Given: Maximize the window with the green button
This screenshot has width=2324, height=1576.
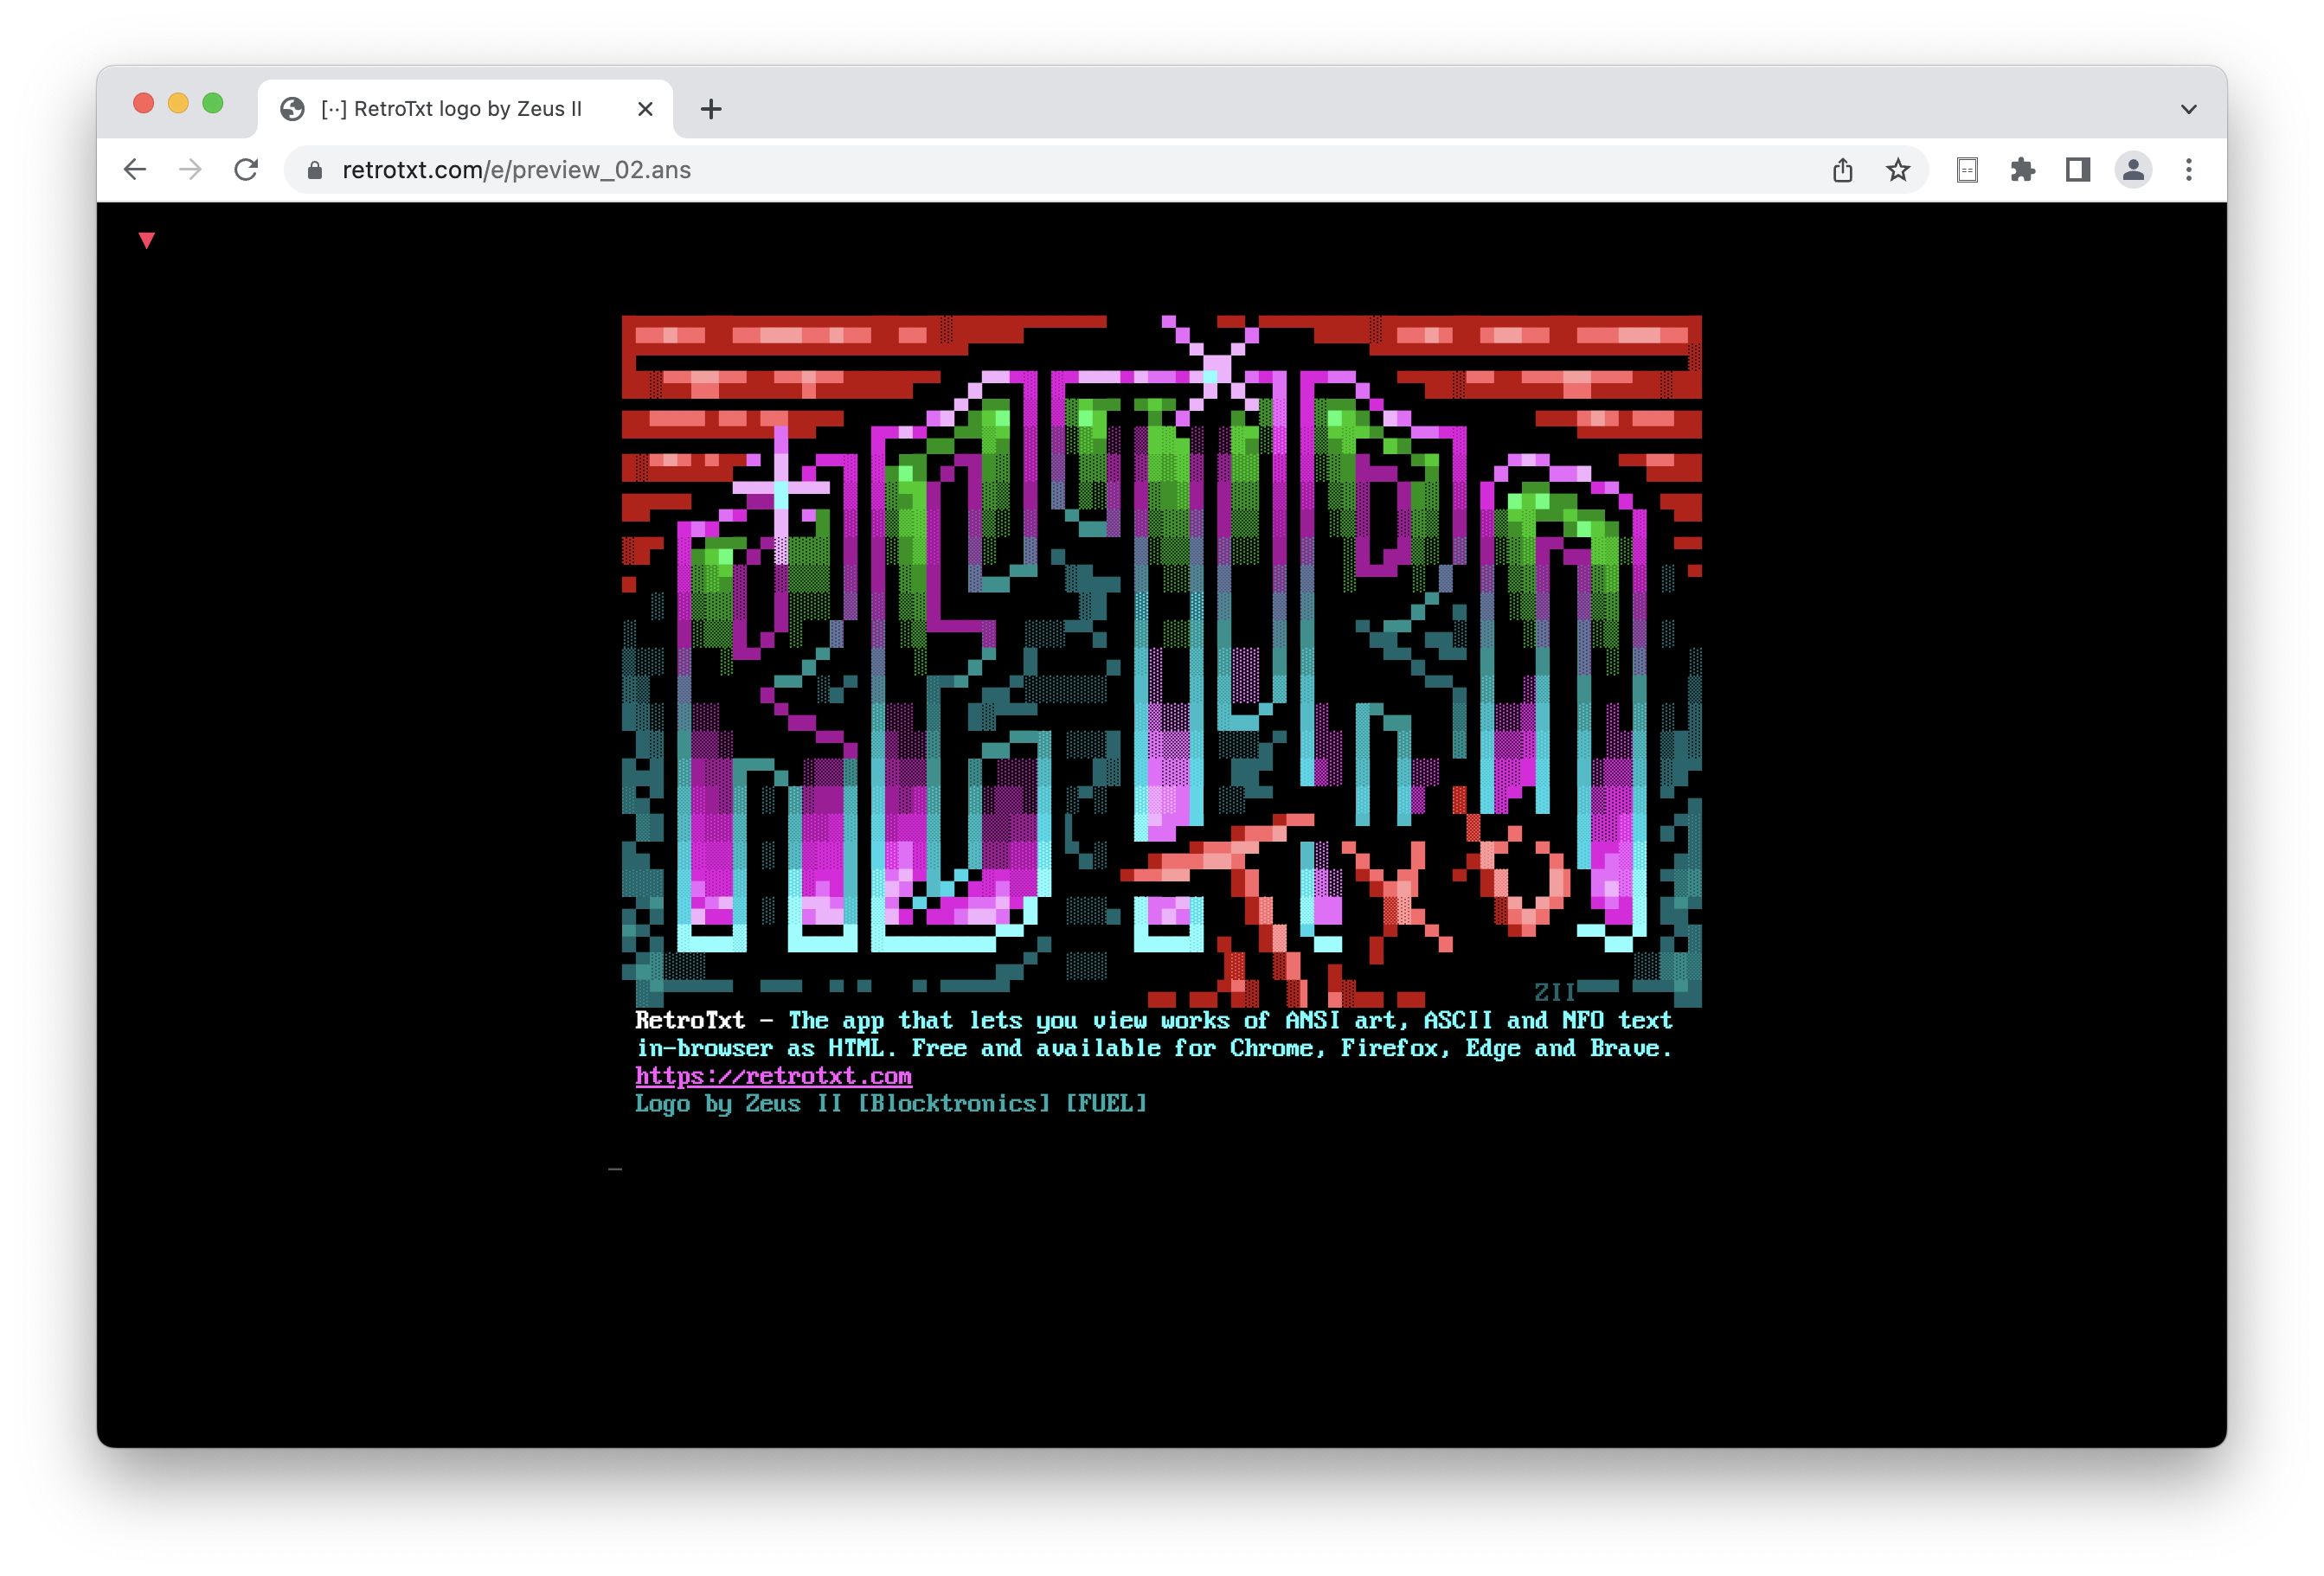Looking at the screenshot, I should coord(213,103).
